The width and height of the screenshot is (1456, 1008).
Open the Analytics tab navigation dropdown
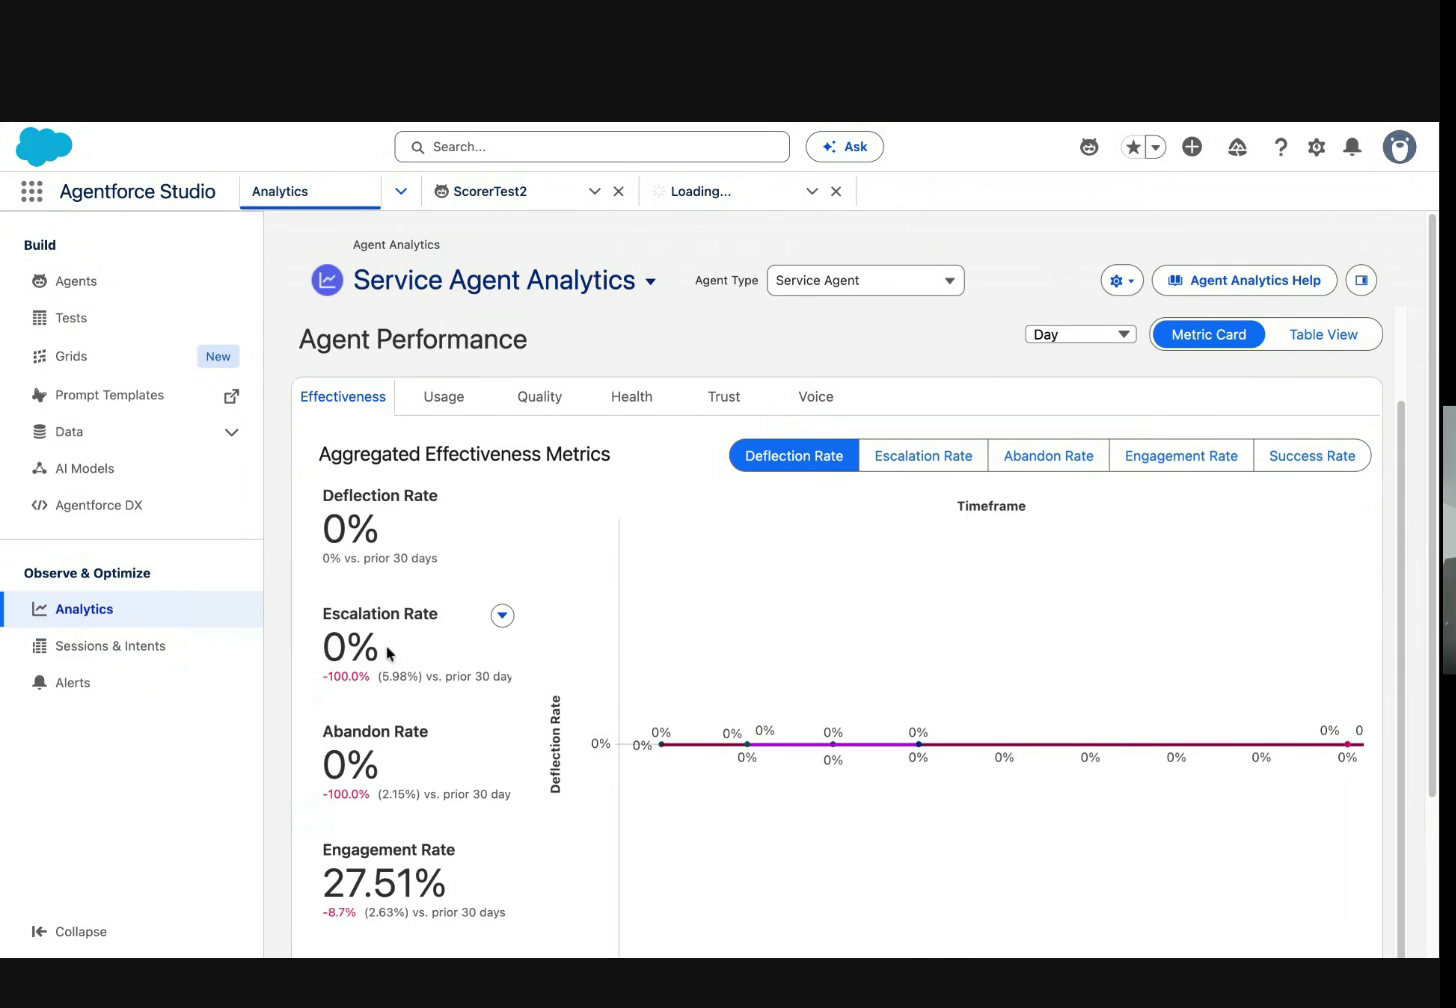pyautogui.click(x=401, y=191)
